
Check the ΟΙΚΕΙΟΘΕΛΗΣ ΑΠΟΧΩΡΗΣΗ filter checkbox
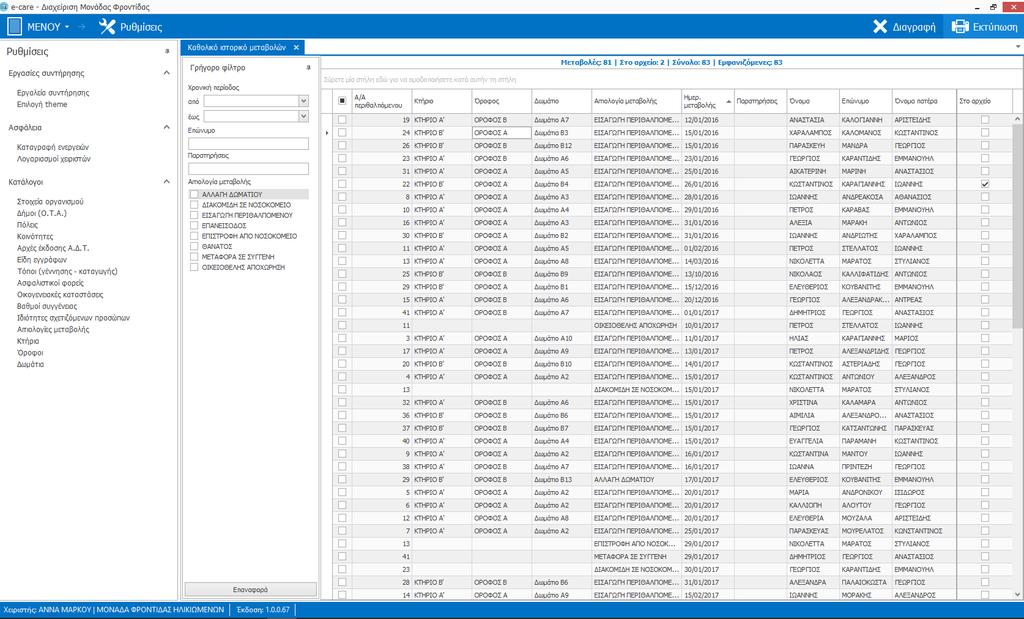coord(194,267)
